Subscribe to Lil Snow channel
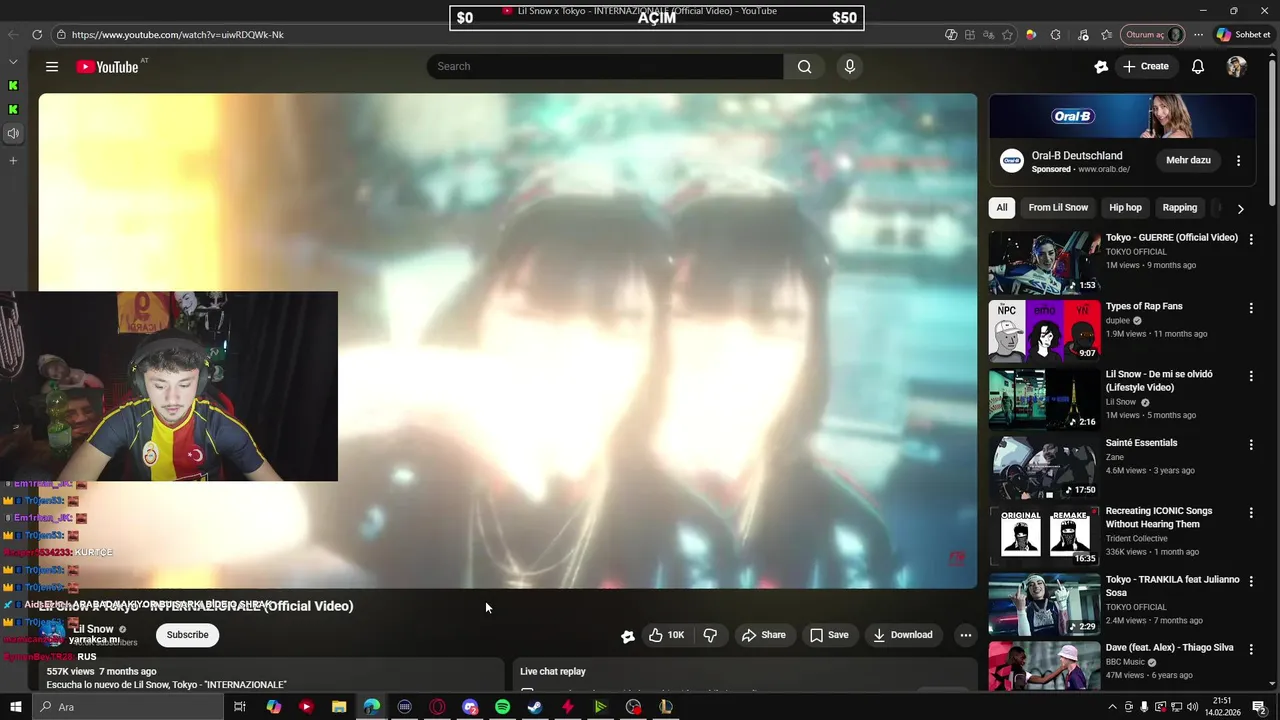The height and width of the screenshot is (720, 1280). [x=187, y=635]
